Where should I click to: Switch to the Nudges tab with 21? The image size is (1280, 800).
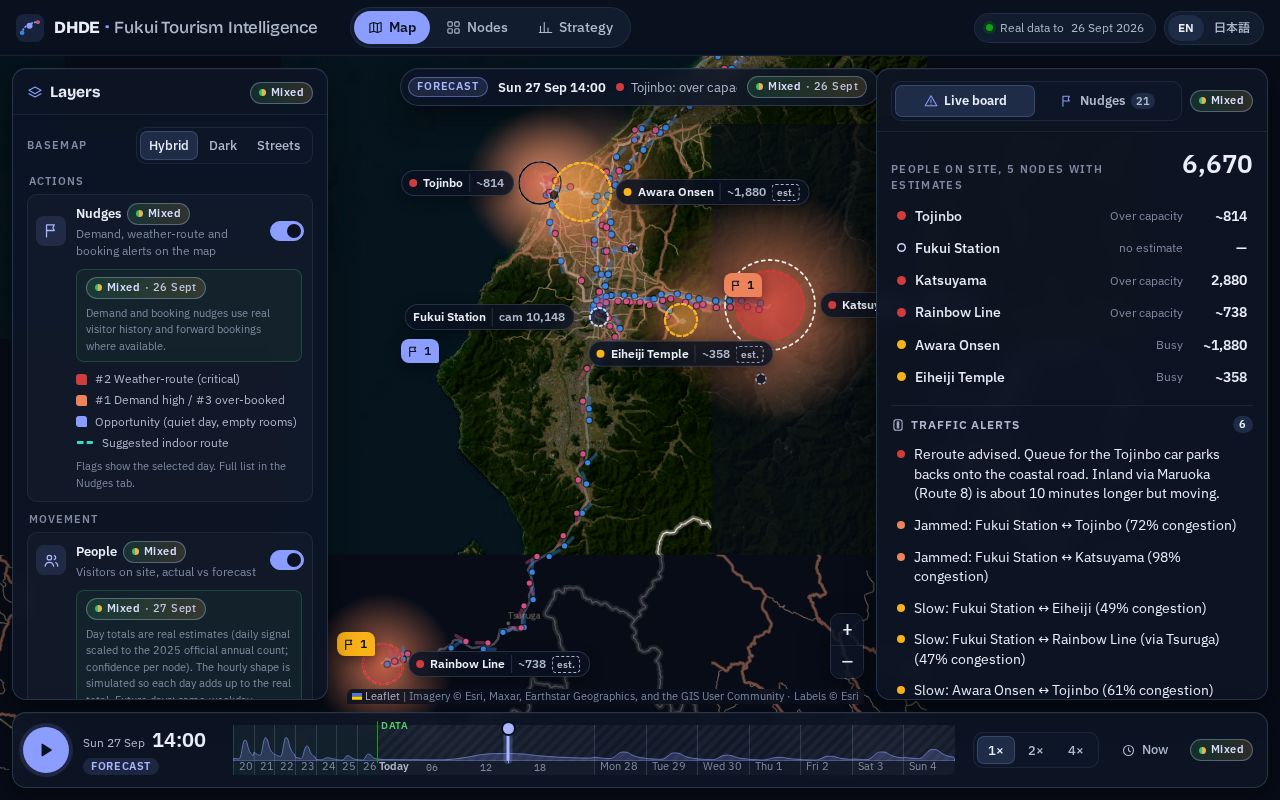click(x=1107, y=101)
